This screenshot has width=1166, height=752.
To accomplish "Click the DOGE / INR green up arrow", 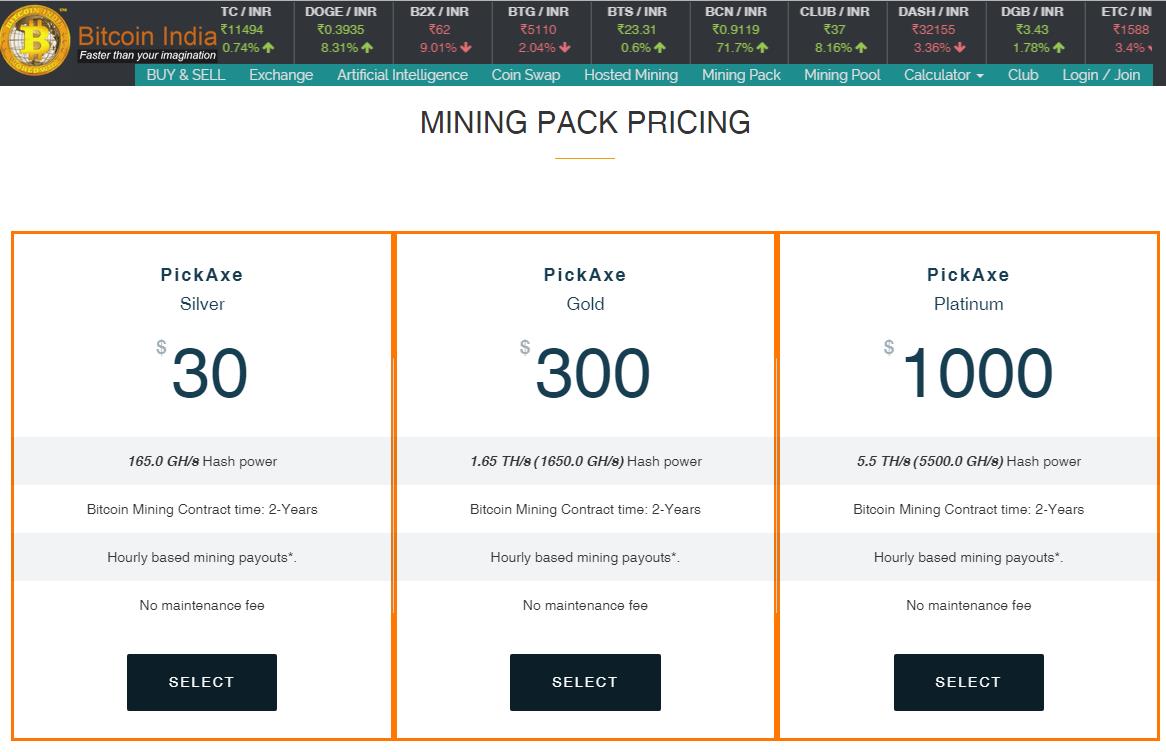I will tap(367, 48).
